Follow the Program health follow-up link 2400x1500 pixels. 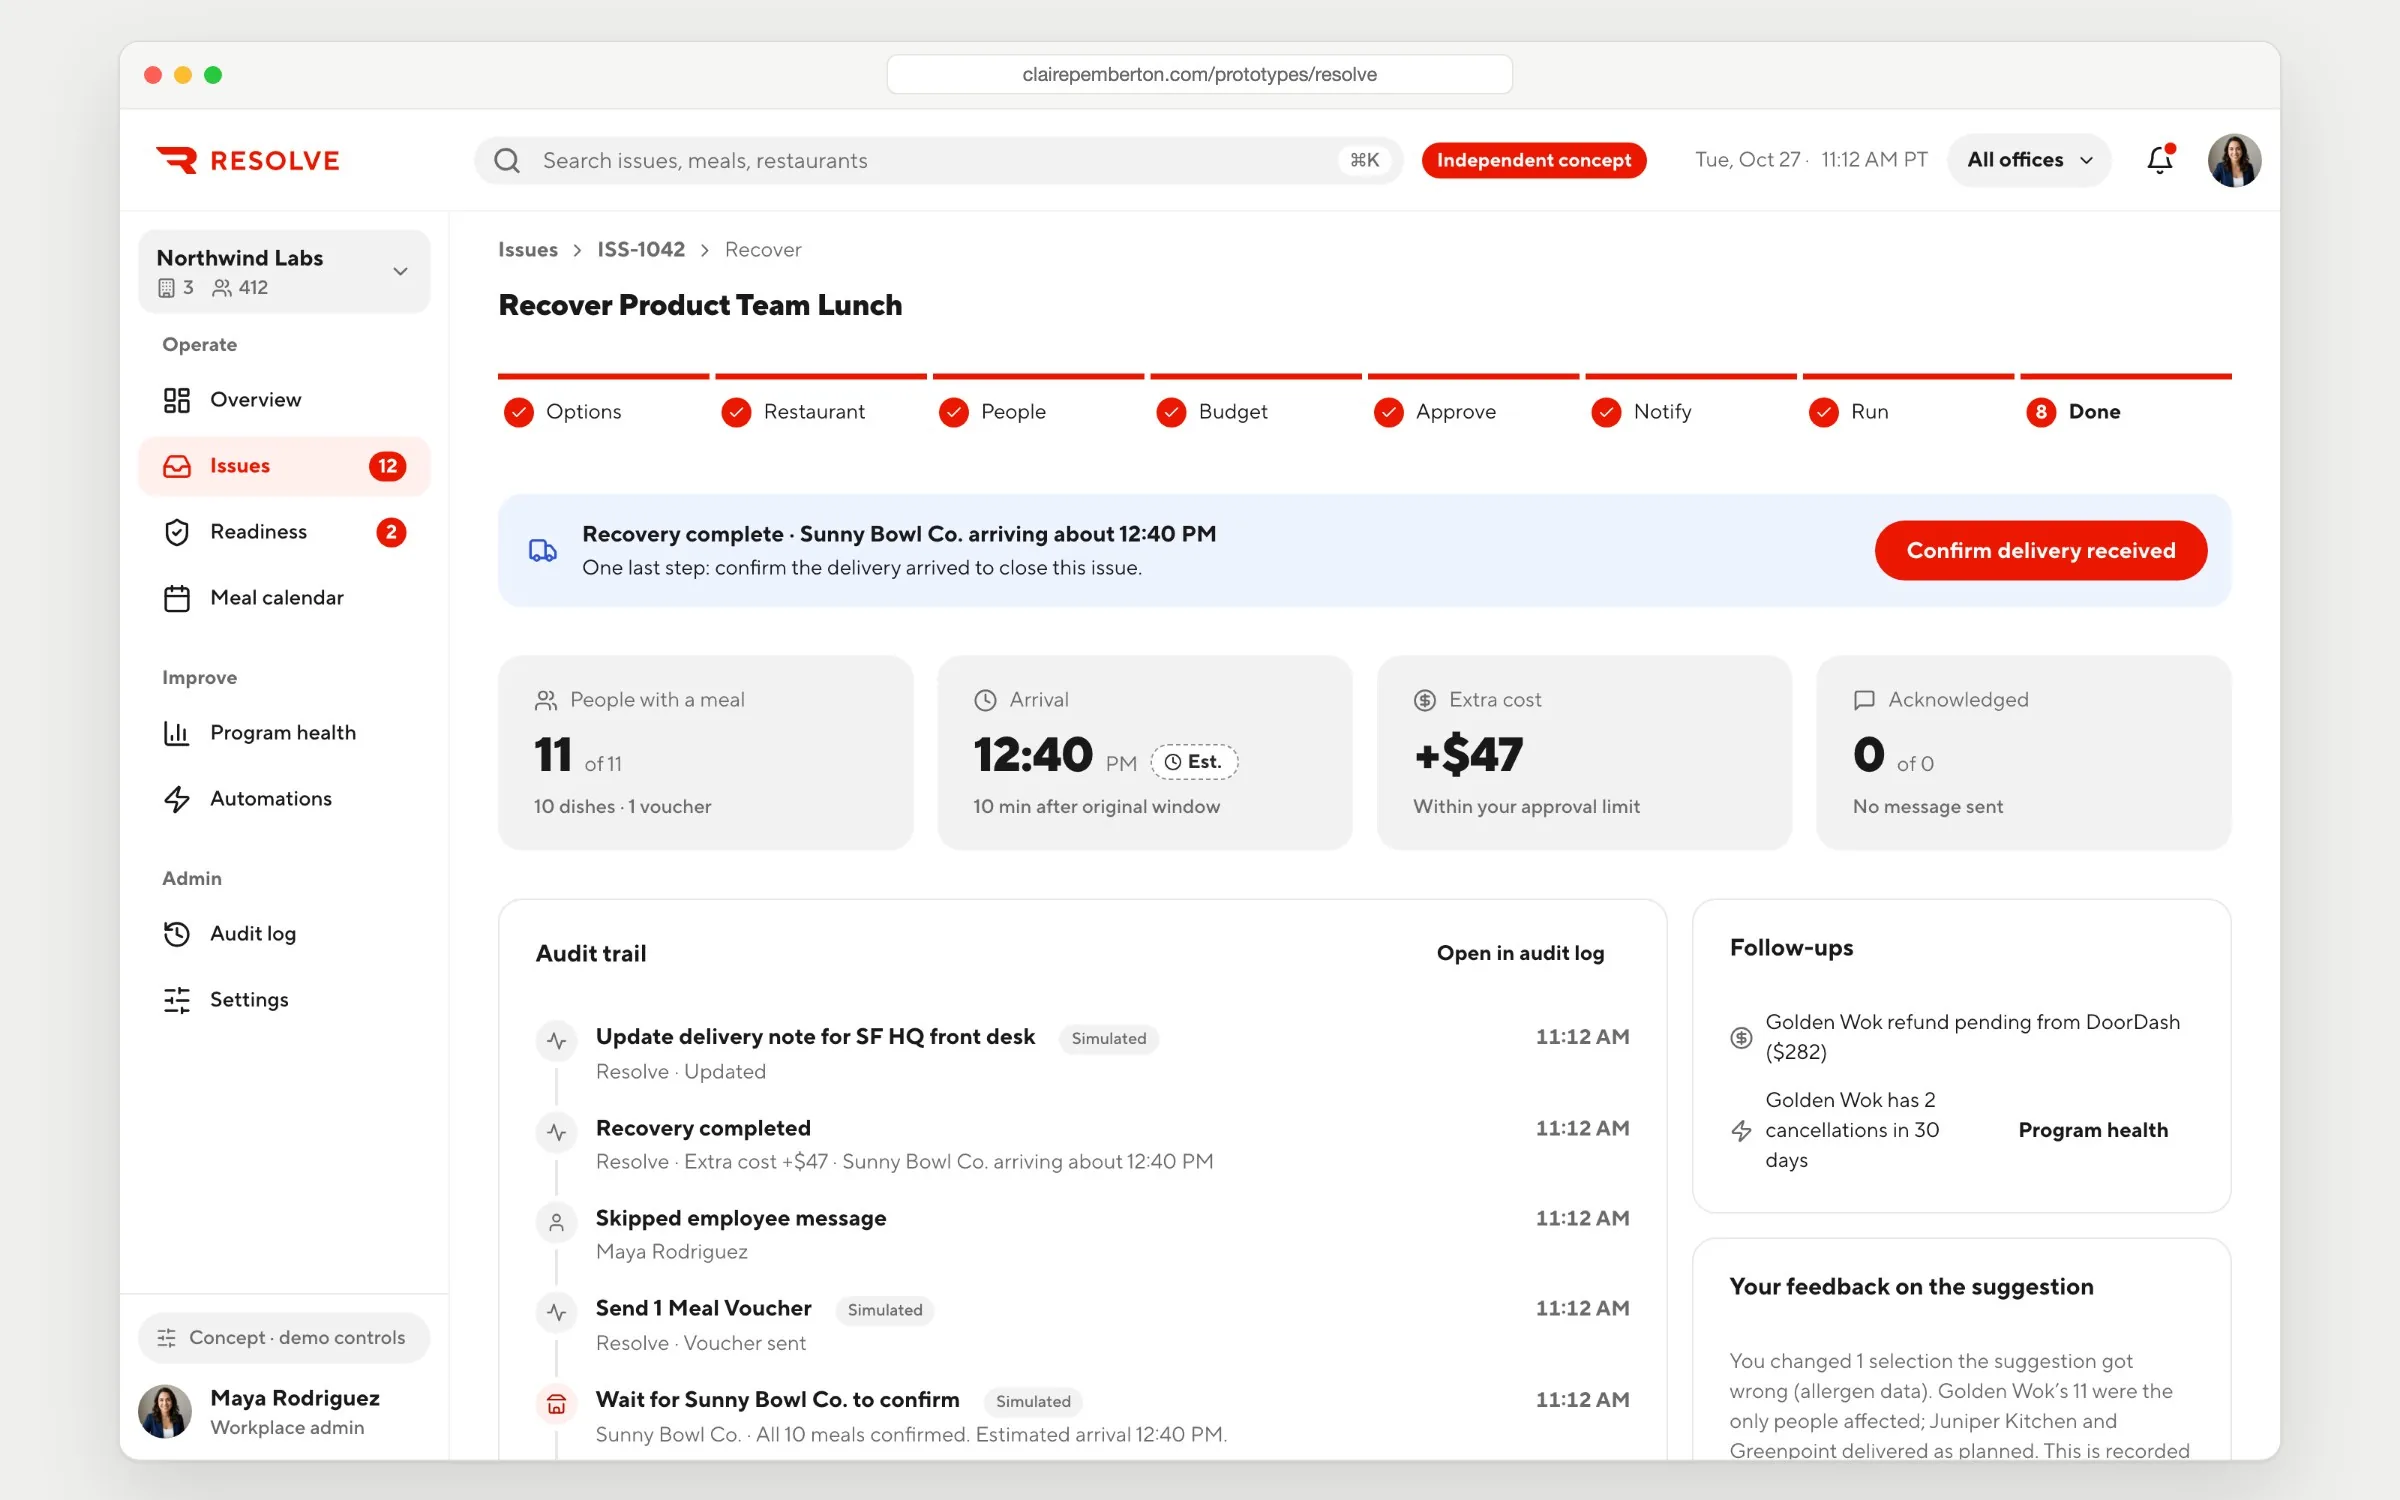[x=2093, y=1130]
